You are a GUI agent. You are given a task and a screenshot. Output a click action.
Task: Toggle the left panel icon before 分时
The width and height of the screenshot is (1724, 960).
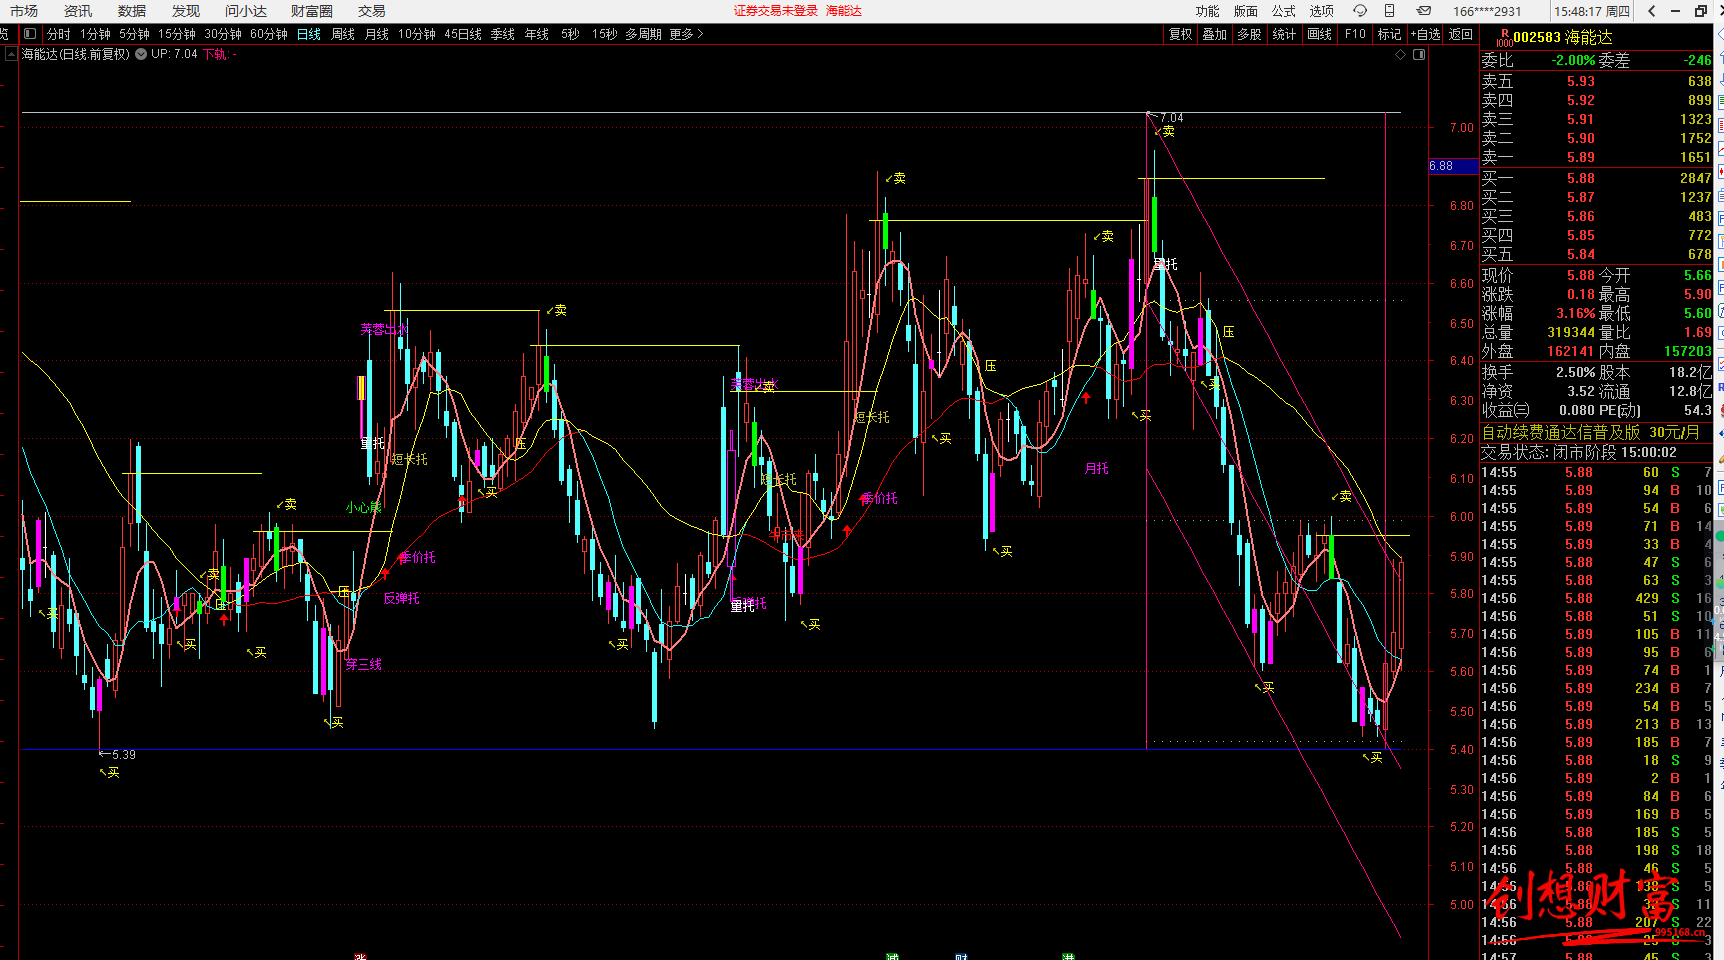click(30, 34)
